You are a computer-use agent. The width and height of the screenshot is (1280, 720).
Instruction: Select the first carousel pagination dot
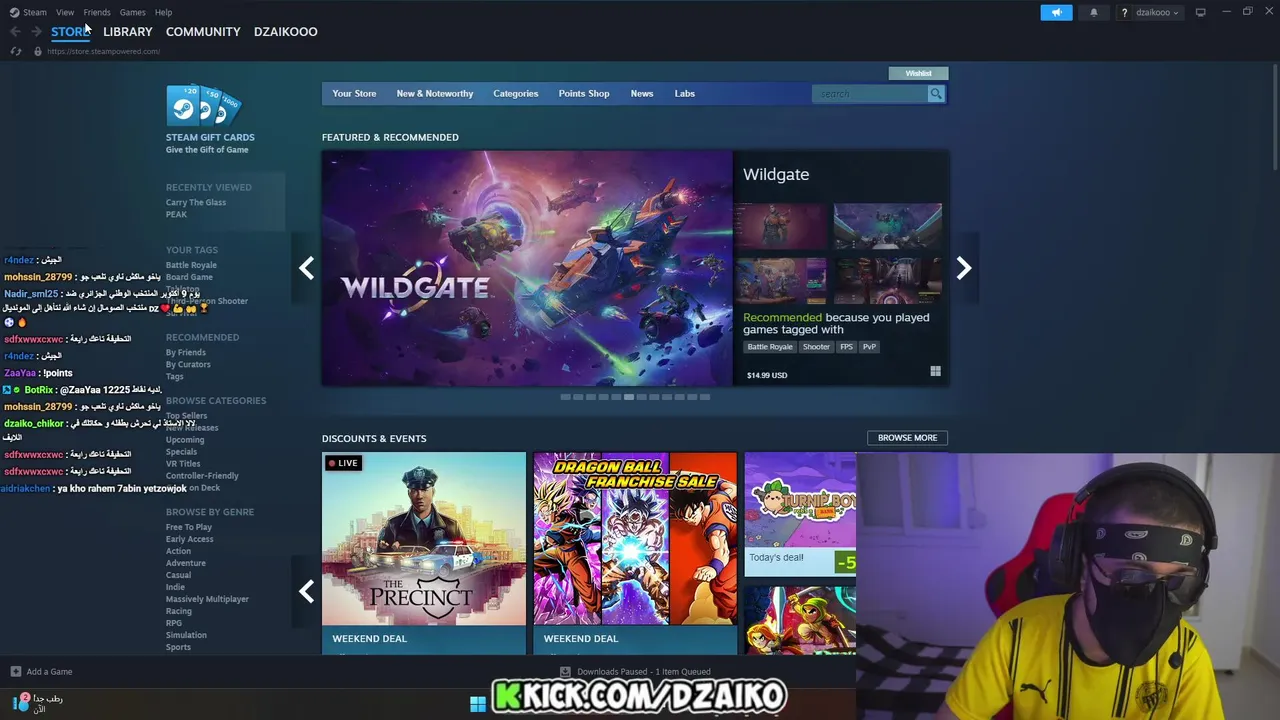(x=565, y=397)
